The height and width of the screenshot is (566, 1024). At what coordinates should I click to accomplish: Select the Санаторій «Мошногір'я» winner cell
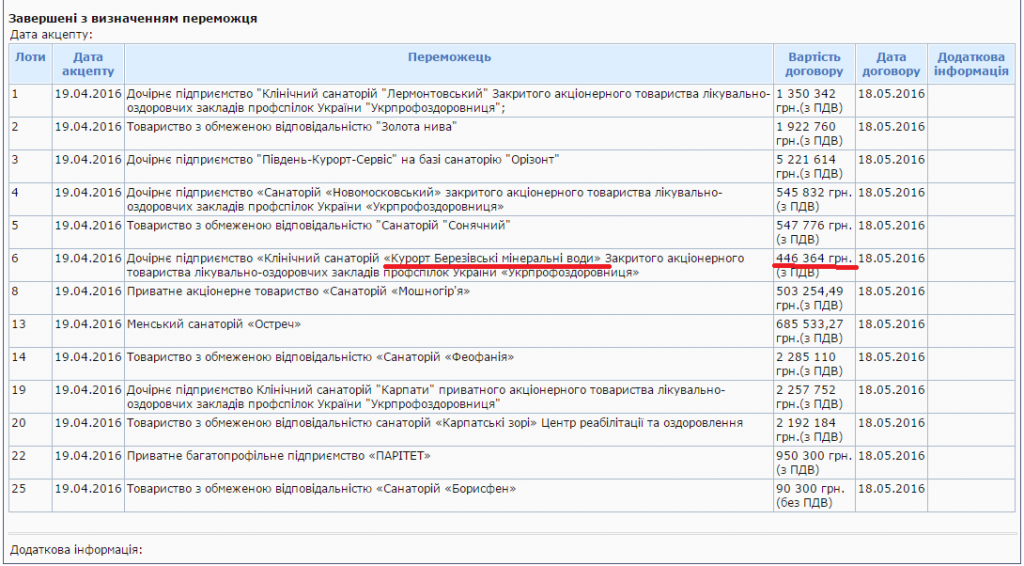click(298, 292)
